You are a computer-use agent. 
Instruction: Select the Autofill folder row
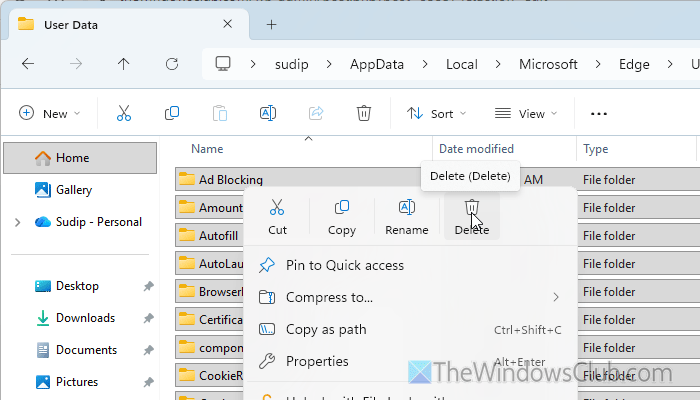click(x=209, y=235)
